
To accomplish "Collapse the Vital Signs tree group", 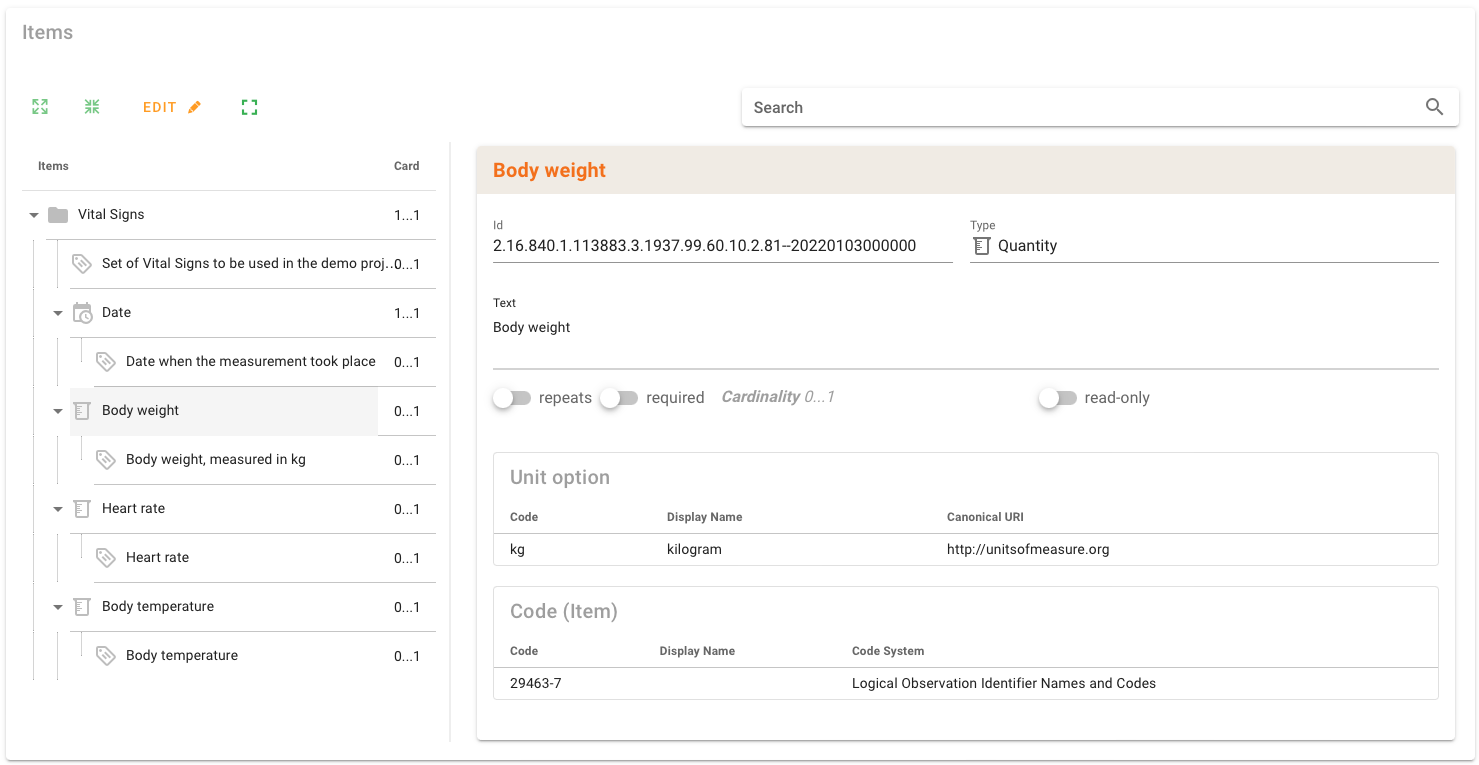I will (34, 215).
